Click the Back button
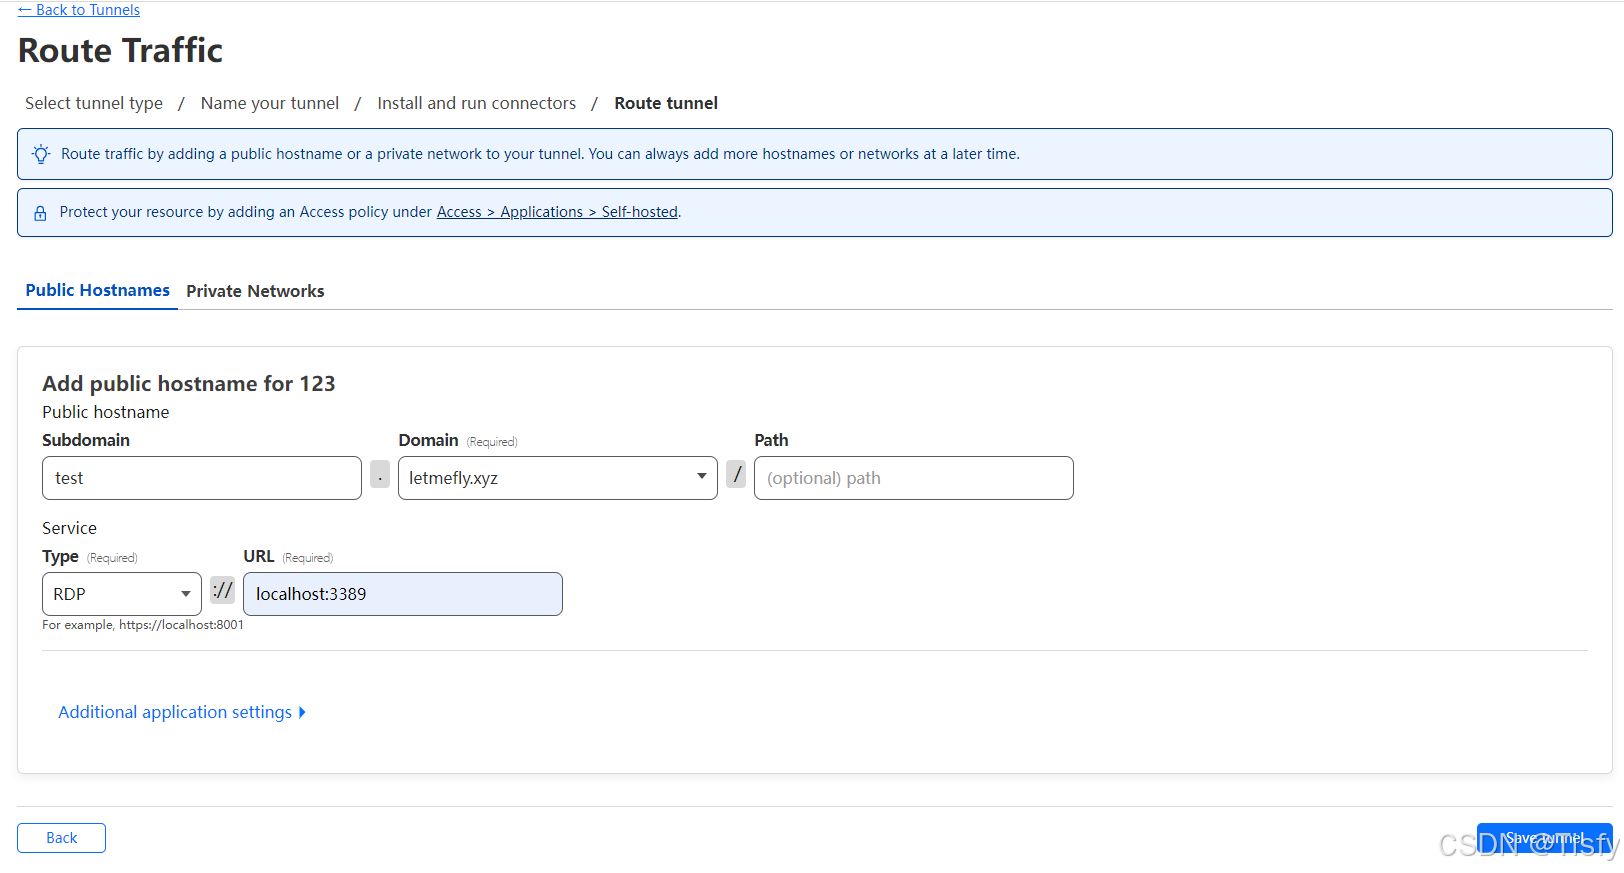The image size is (1624, 873). [x=61, y=838]
